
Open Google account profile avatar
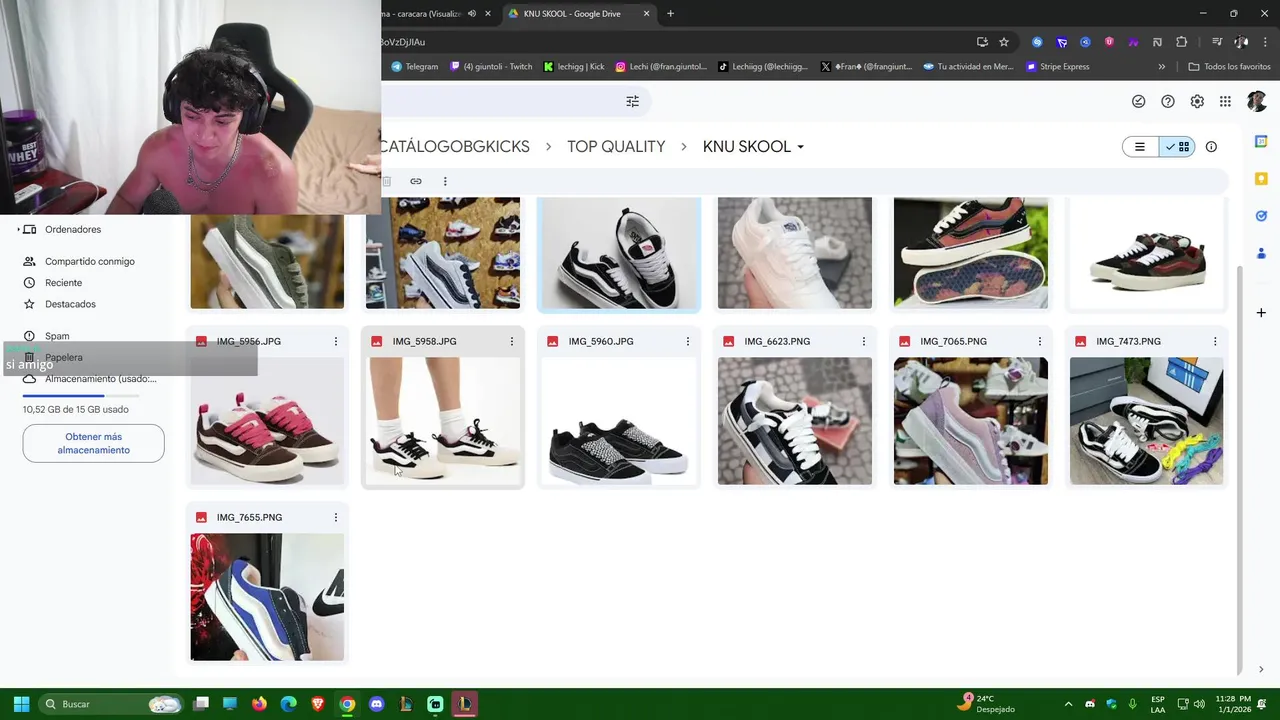click(x=1257, y=101)
